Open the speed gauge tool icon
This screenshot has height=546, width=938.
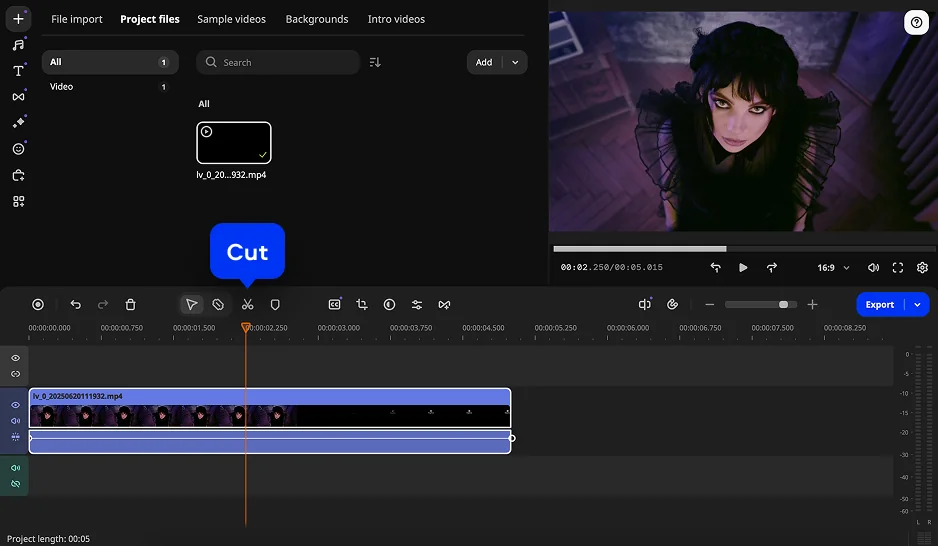point(672,304)
